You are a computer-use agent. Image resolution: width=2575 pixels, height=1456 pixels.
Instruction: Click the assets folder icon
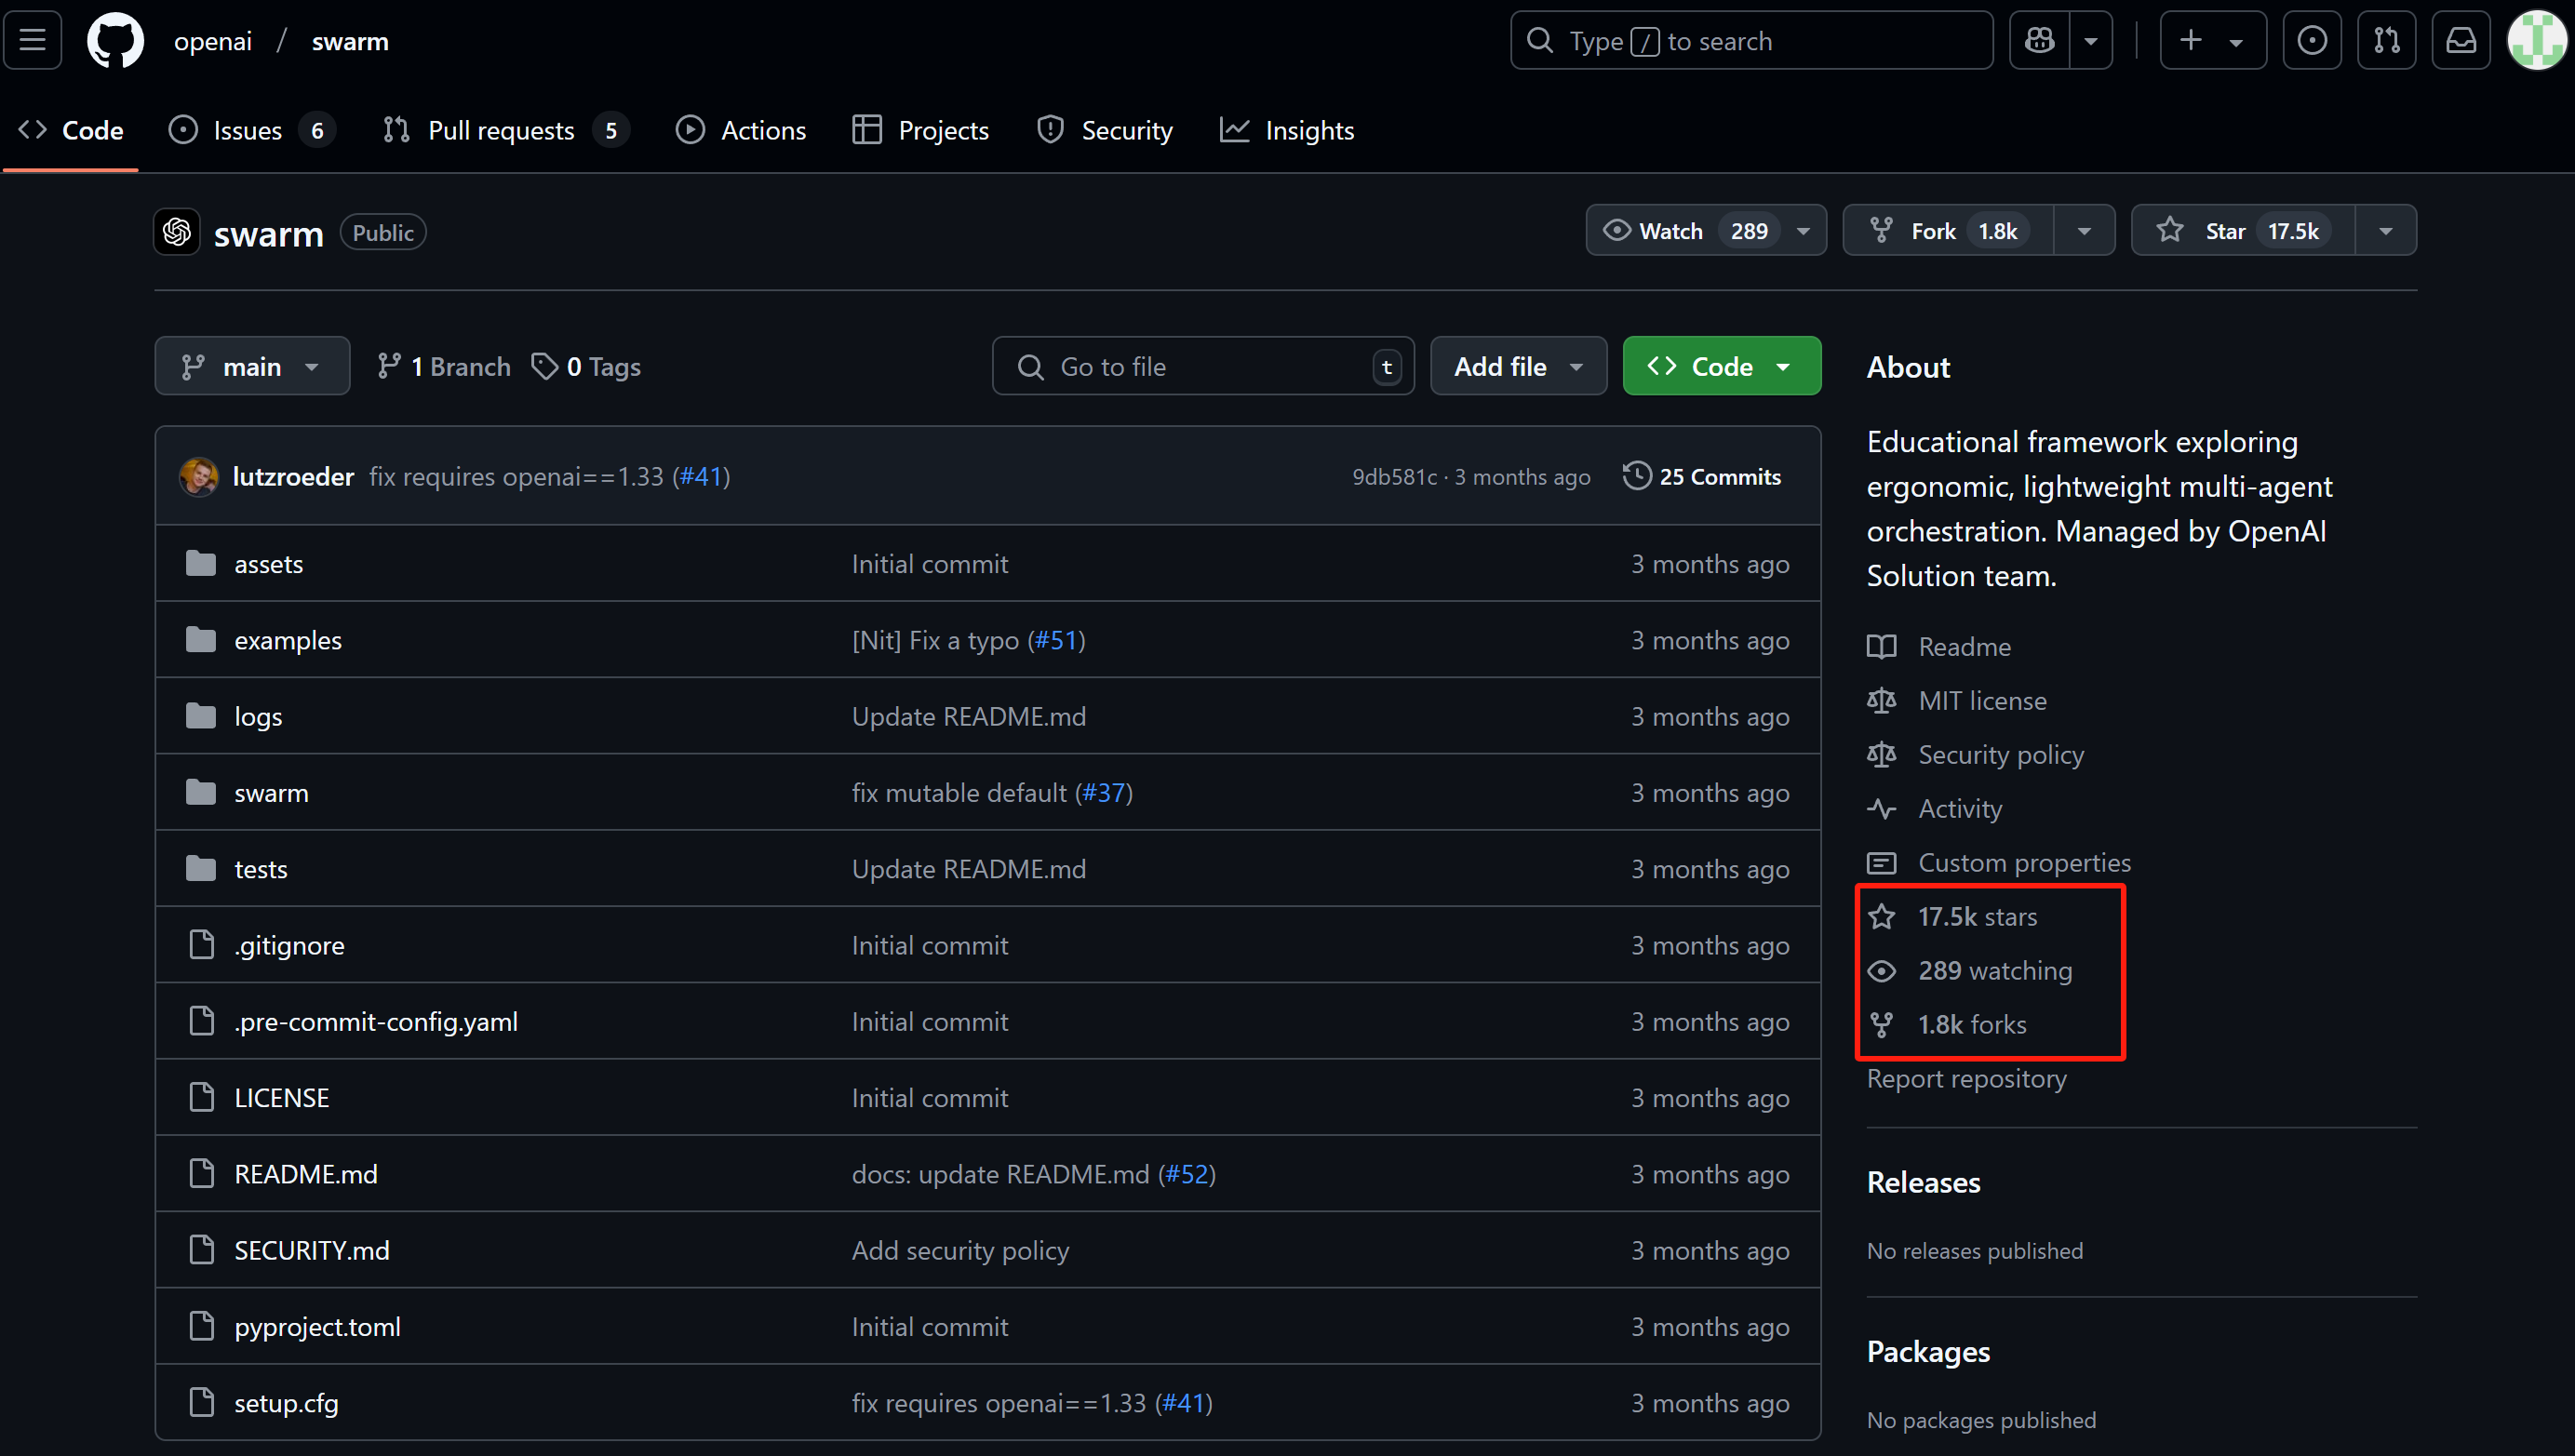pos(201,563)
